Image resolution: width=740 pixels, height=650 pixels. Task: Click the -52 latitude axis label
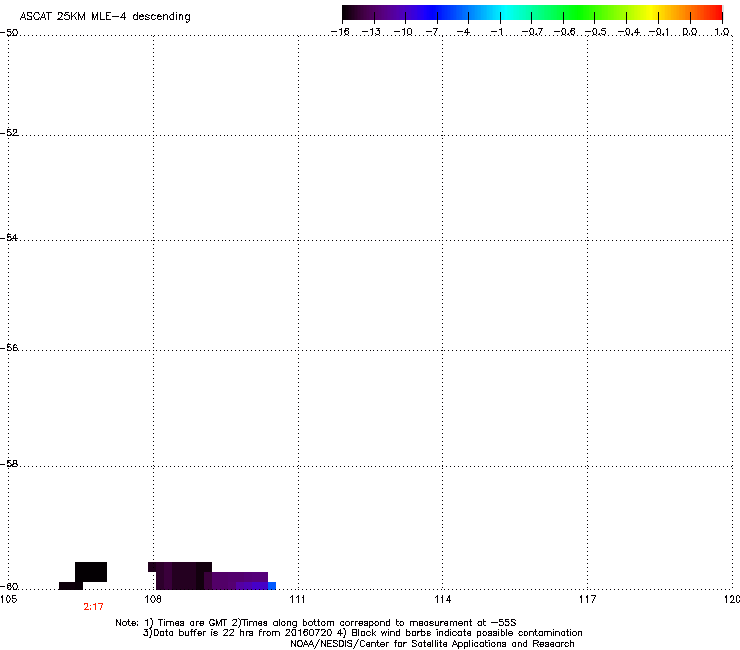point(9,133)
